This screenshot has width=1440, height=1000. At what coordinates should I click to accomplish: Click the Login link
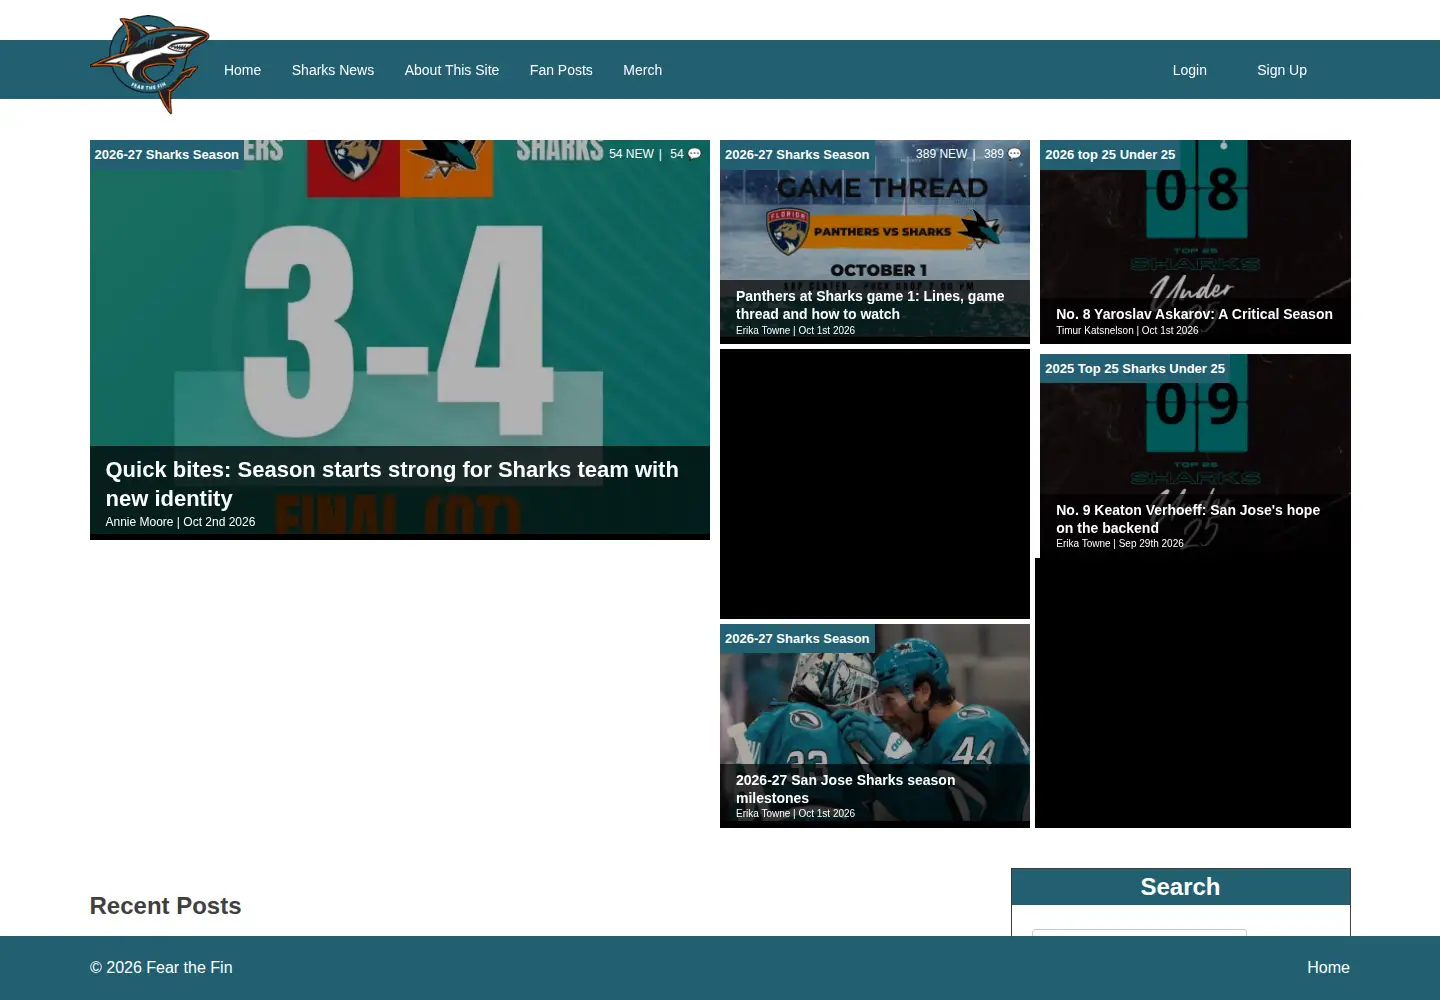(x=1190, y=70)
